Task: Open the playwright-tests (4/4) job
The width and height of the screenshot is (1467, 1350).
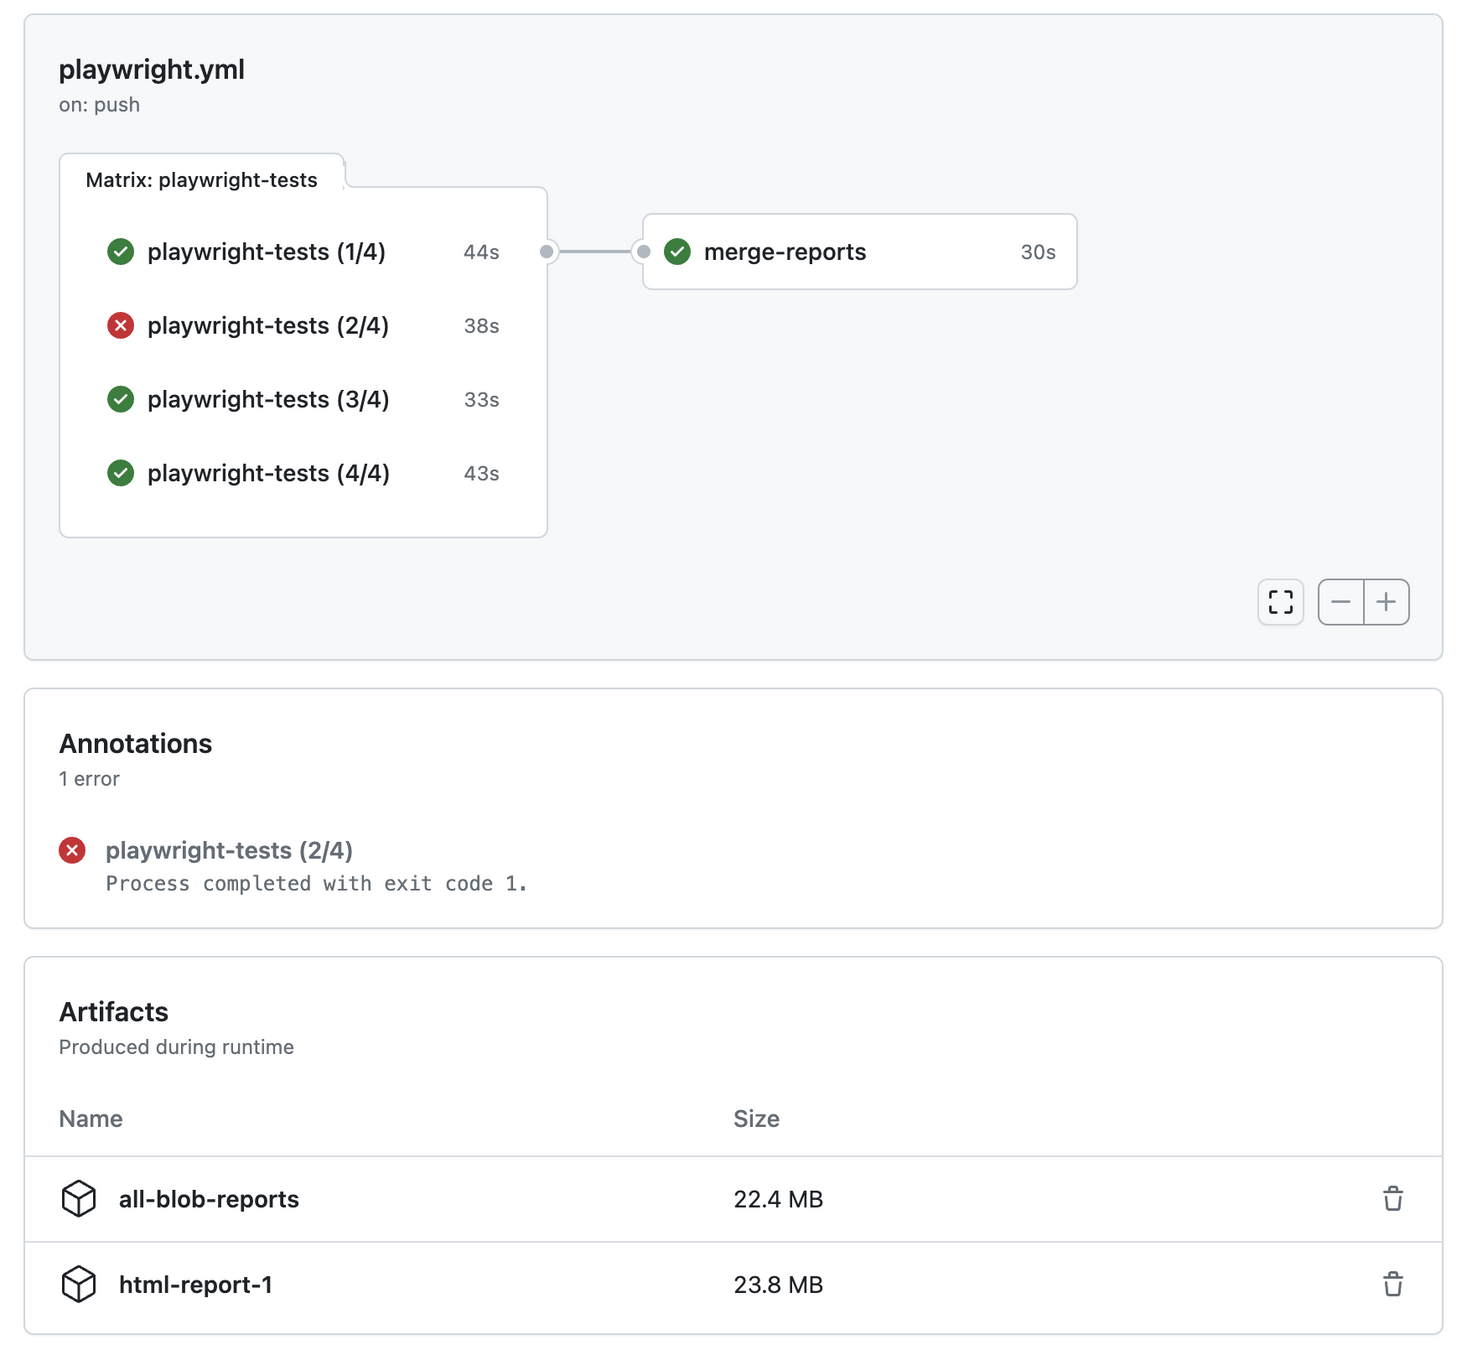Action: 303,473
